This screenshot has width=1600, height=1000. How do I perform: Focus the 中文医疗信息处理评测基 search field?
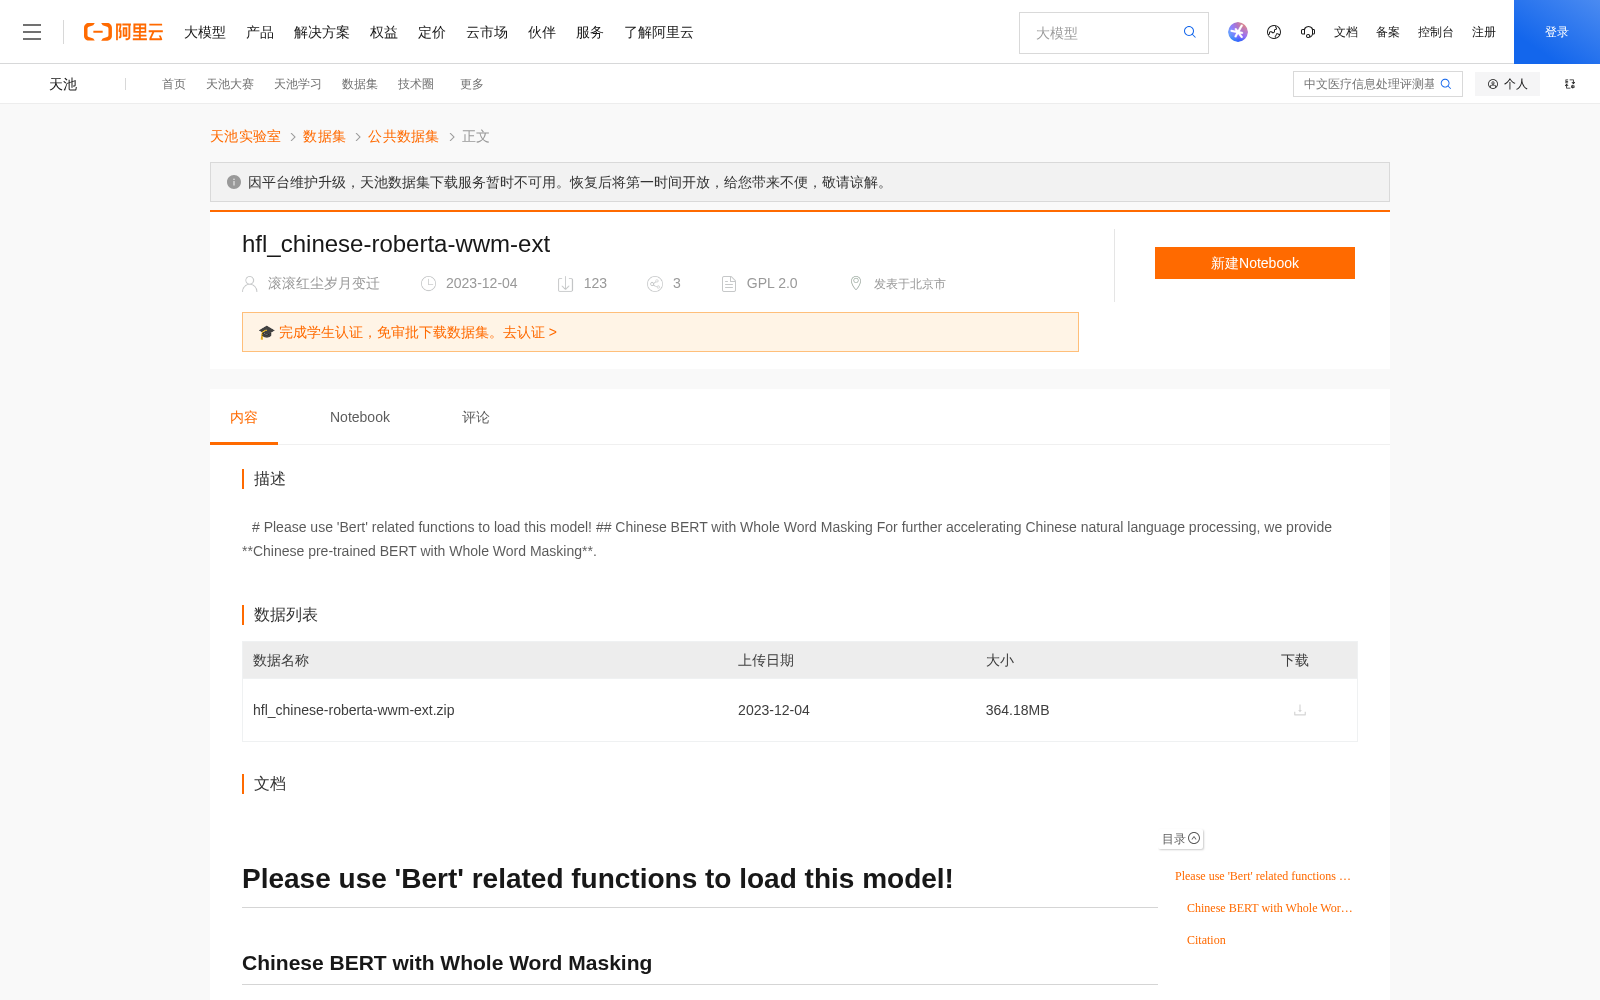[x=1368, y=84]
